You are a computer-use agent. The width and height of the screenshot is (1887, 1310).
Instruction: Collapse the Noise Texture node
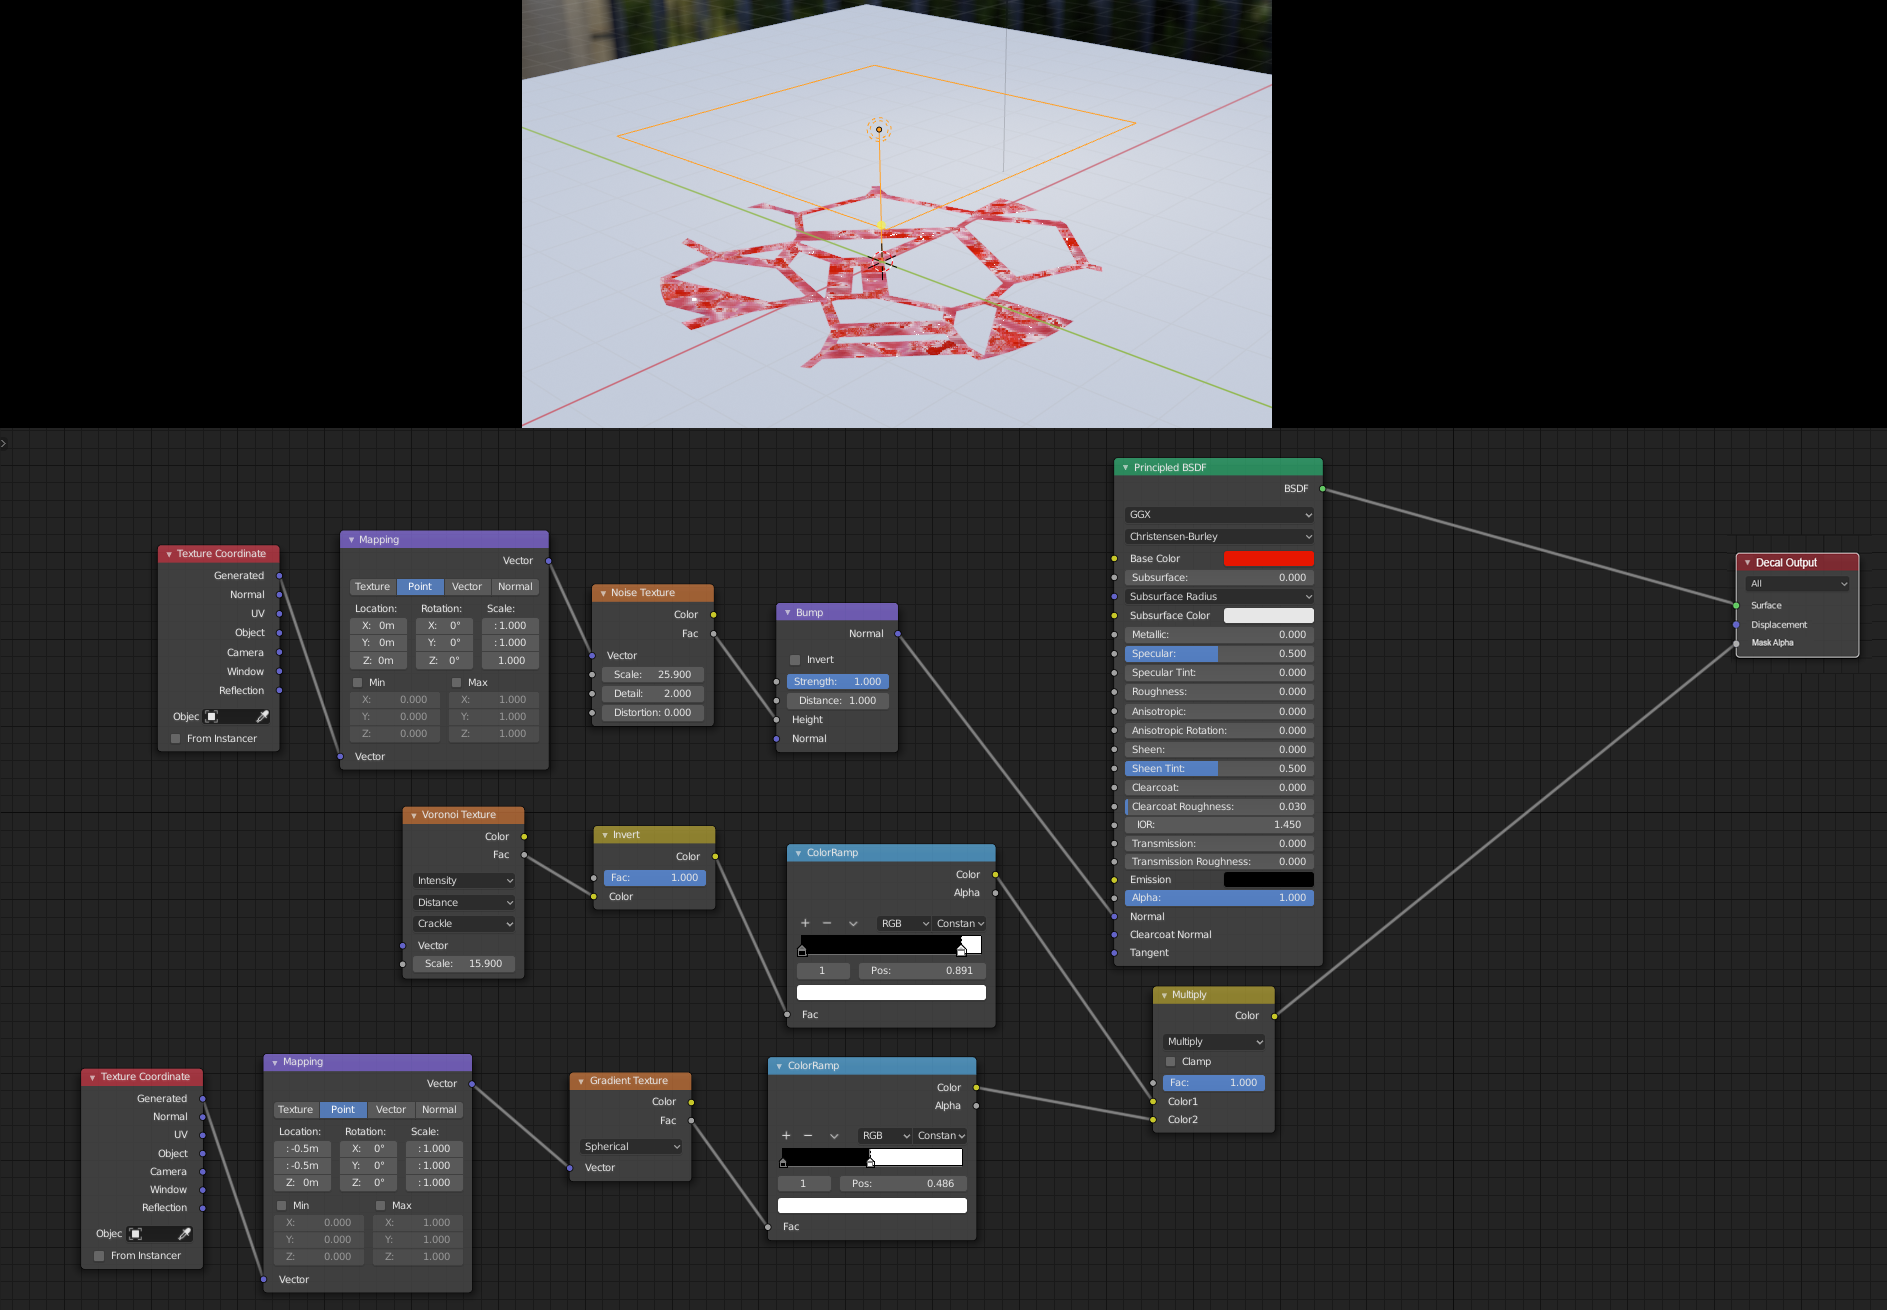(603, 593)
